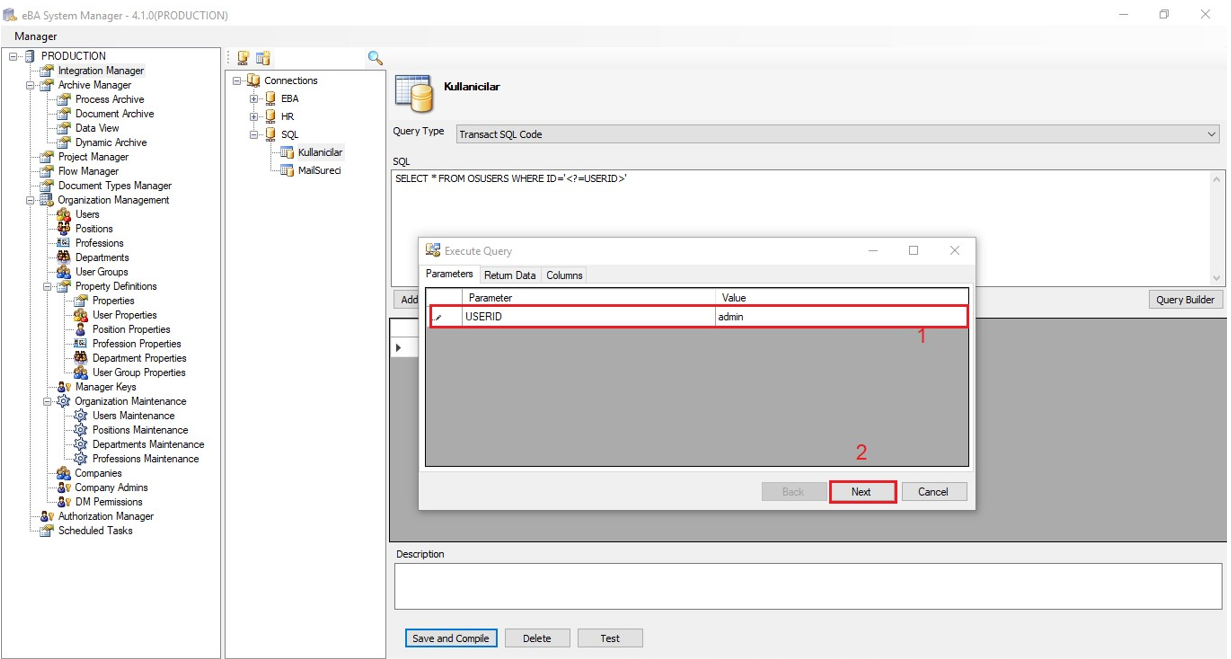Collapse the Organization Maintenance node
Viewport: 1231px width, 659px height.
[x=47, y=402]
